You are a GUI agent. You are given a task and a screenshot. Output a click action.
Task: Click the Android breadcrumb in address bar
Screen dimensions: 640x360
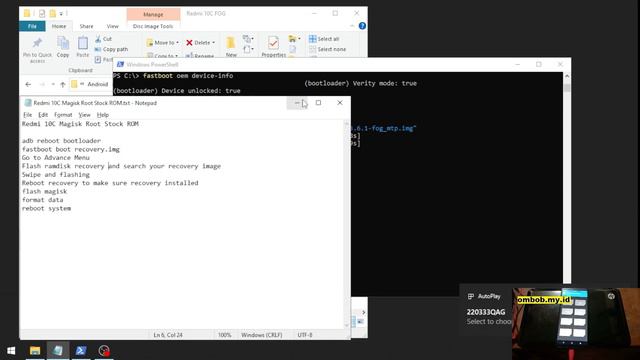[x=98, y=84]
